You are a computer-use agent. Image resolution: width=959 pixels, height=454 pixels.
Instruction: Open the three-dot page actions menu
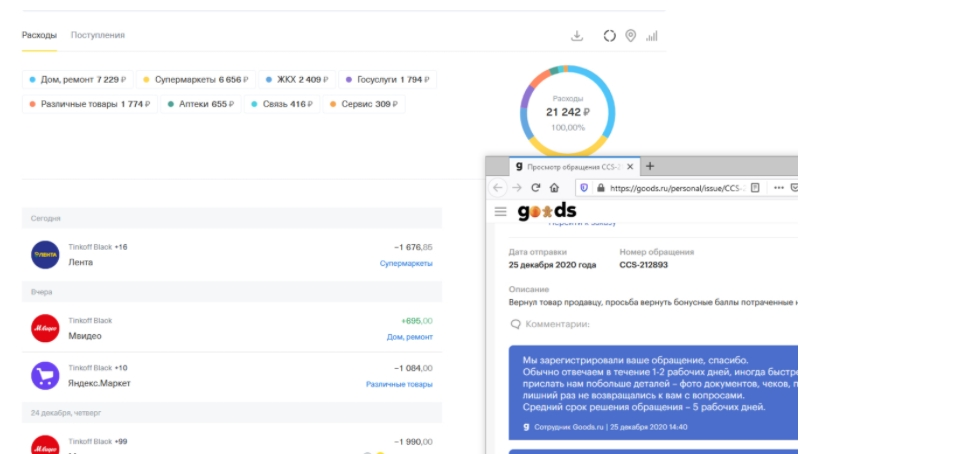coord(779,188)
